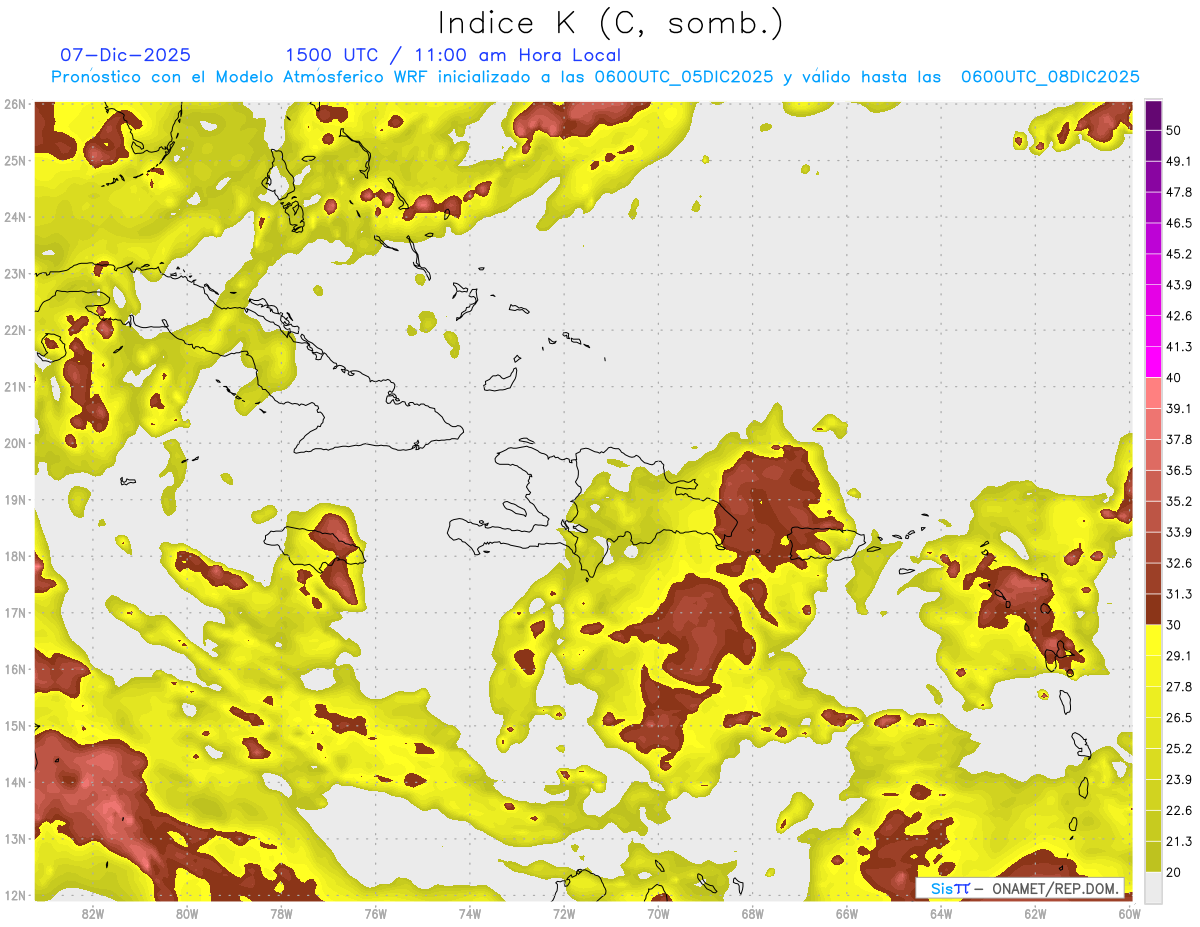The image size is (1200, 927).
Task: Click the '19N' latitude label
Action: point(15,499)
